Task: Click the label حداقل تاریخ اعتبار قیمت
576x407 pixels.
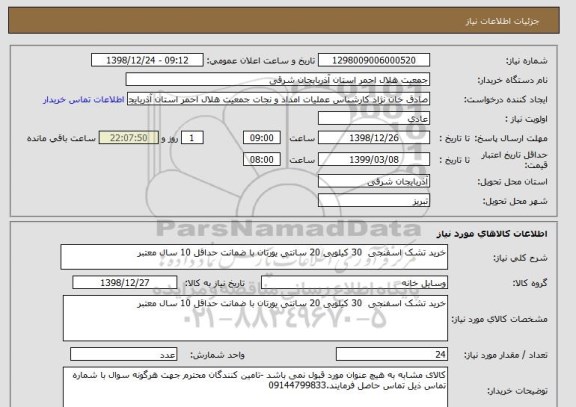Action: [514, 160]
